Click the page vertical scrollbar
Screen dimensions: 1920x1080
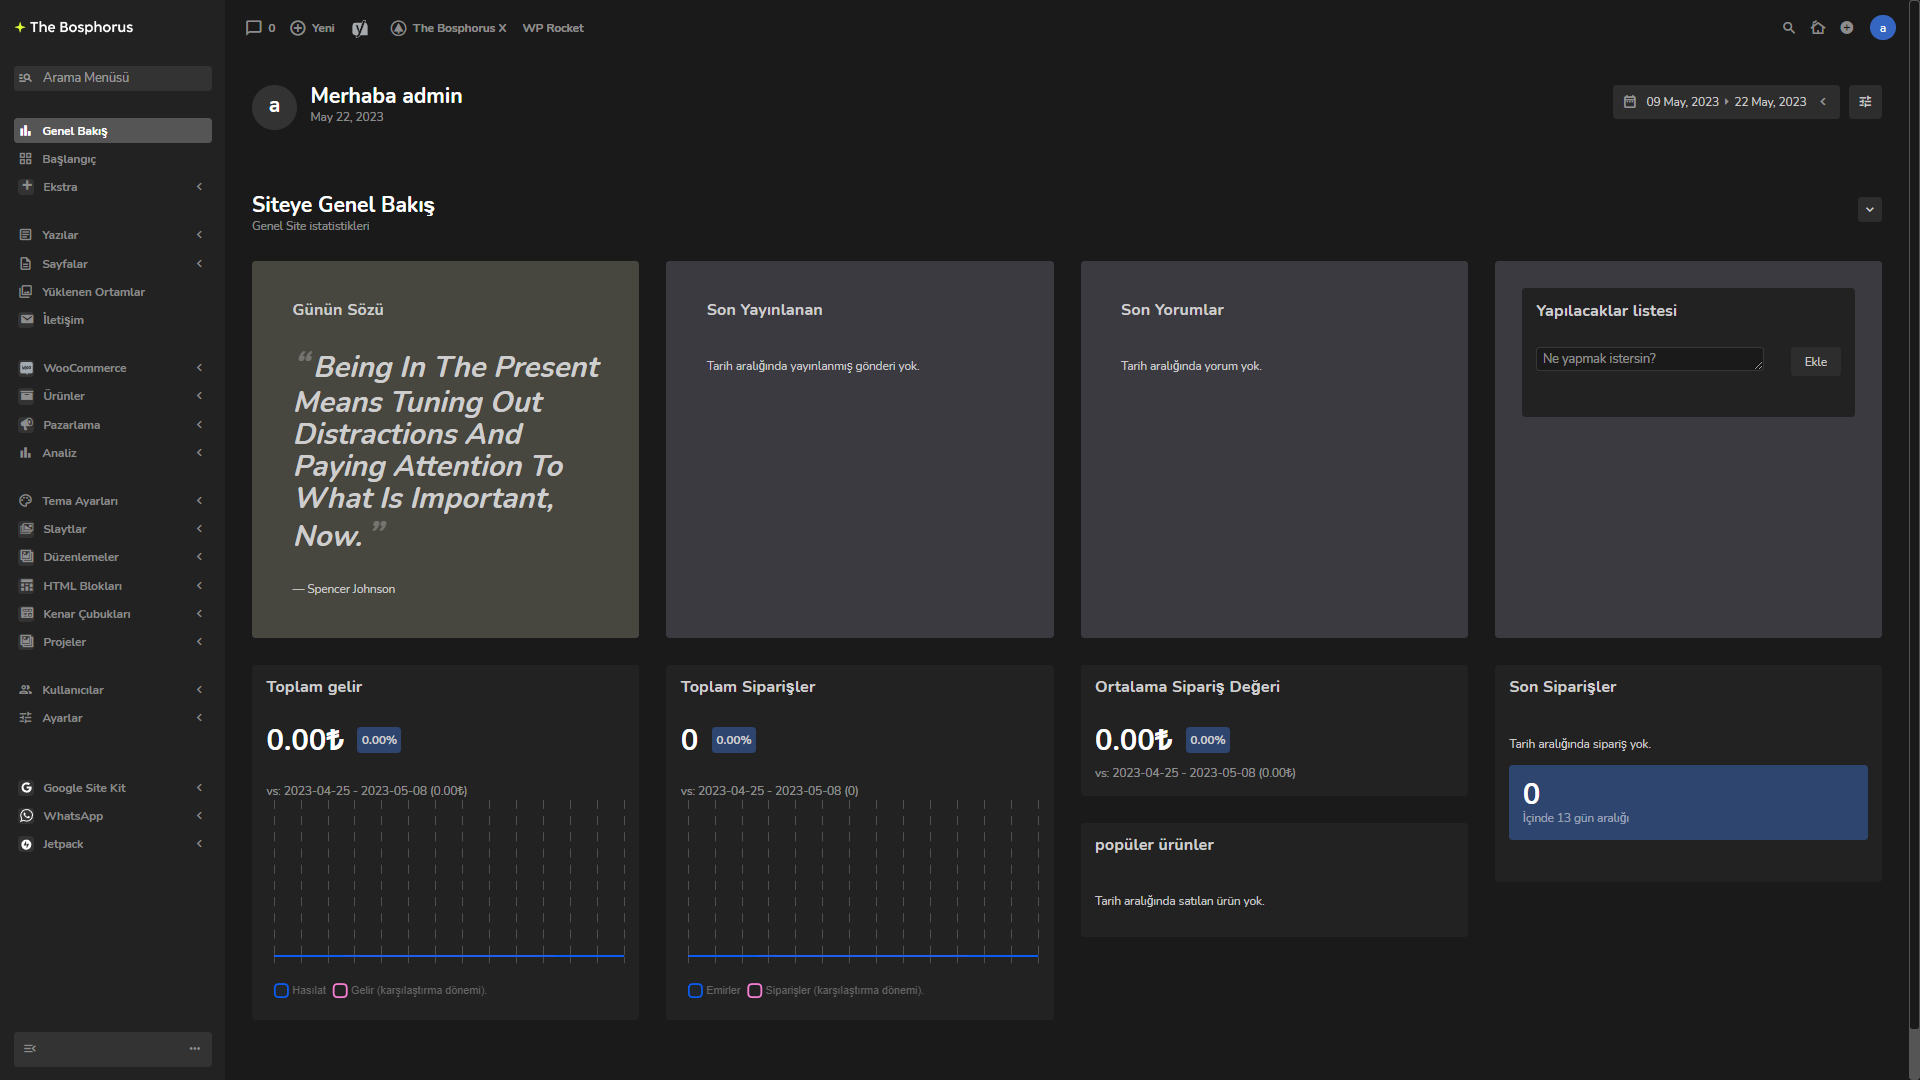tap(1914, 514)
